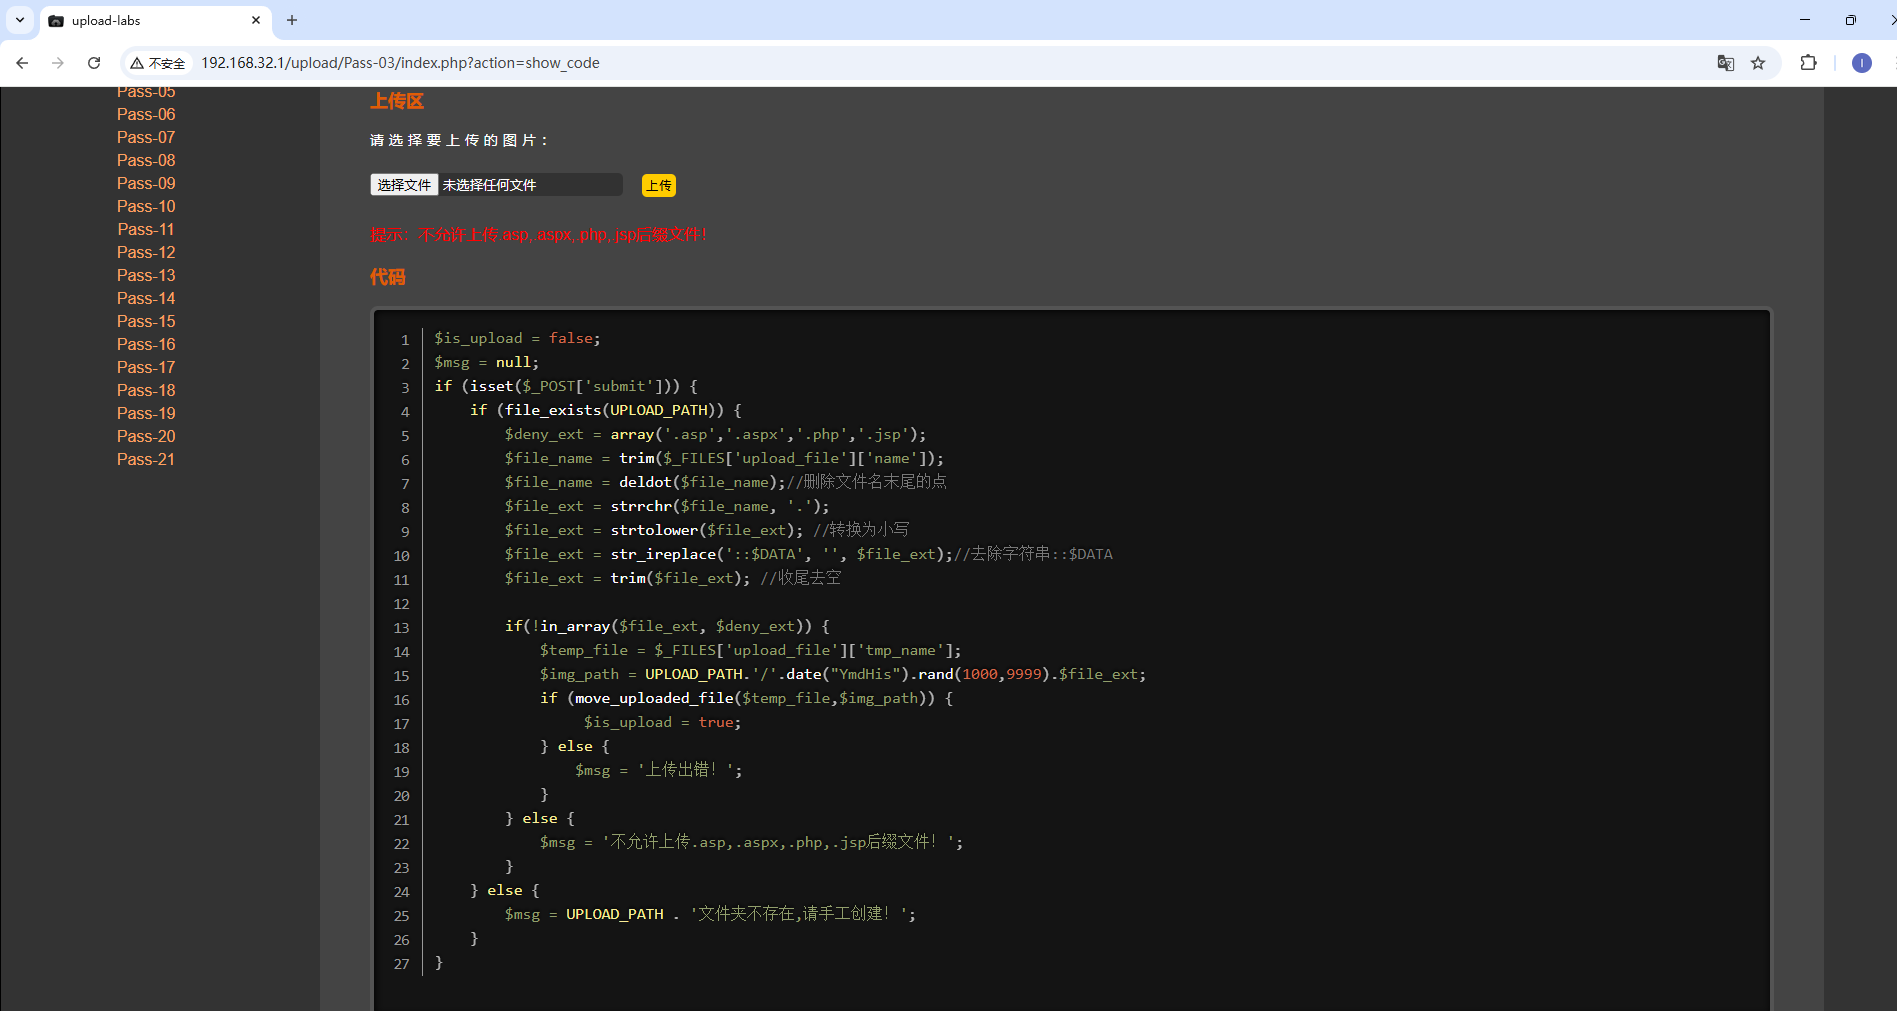
Task: Click the 未选择任何文件 status text
Action: 490,185
